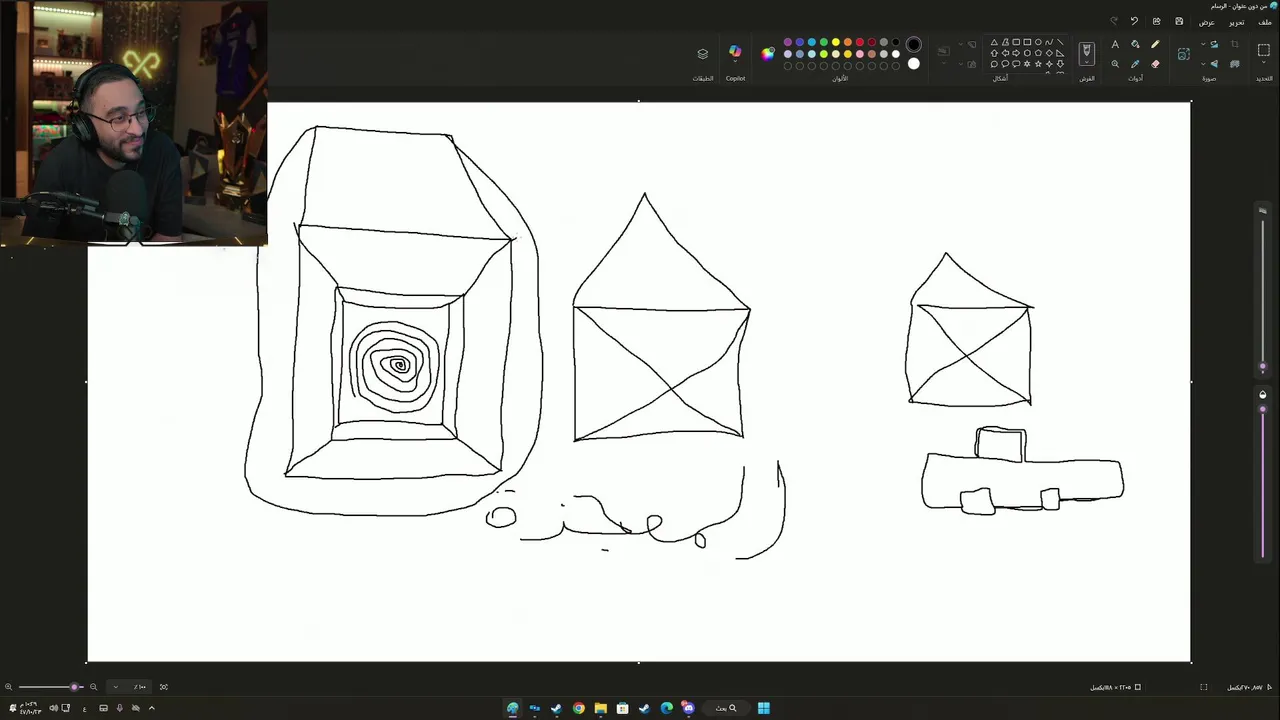1280x720 pixels.
Task: Click the Share icon
Action: click(x=1157, y=21)
